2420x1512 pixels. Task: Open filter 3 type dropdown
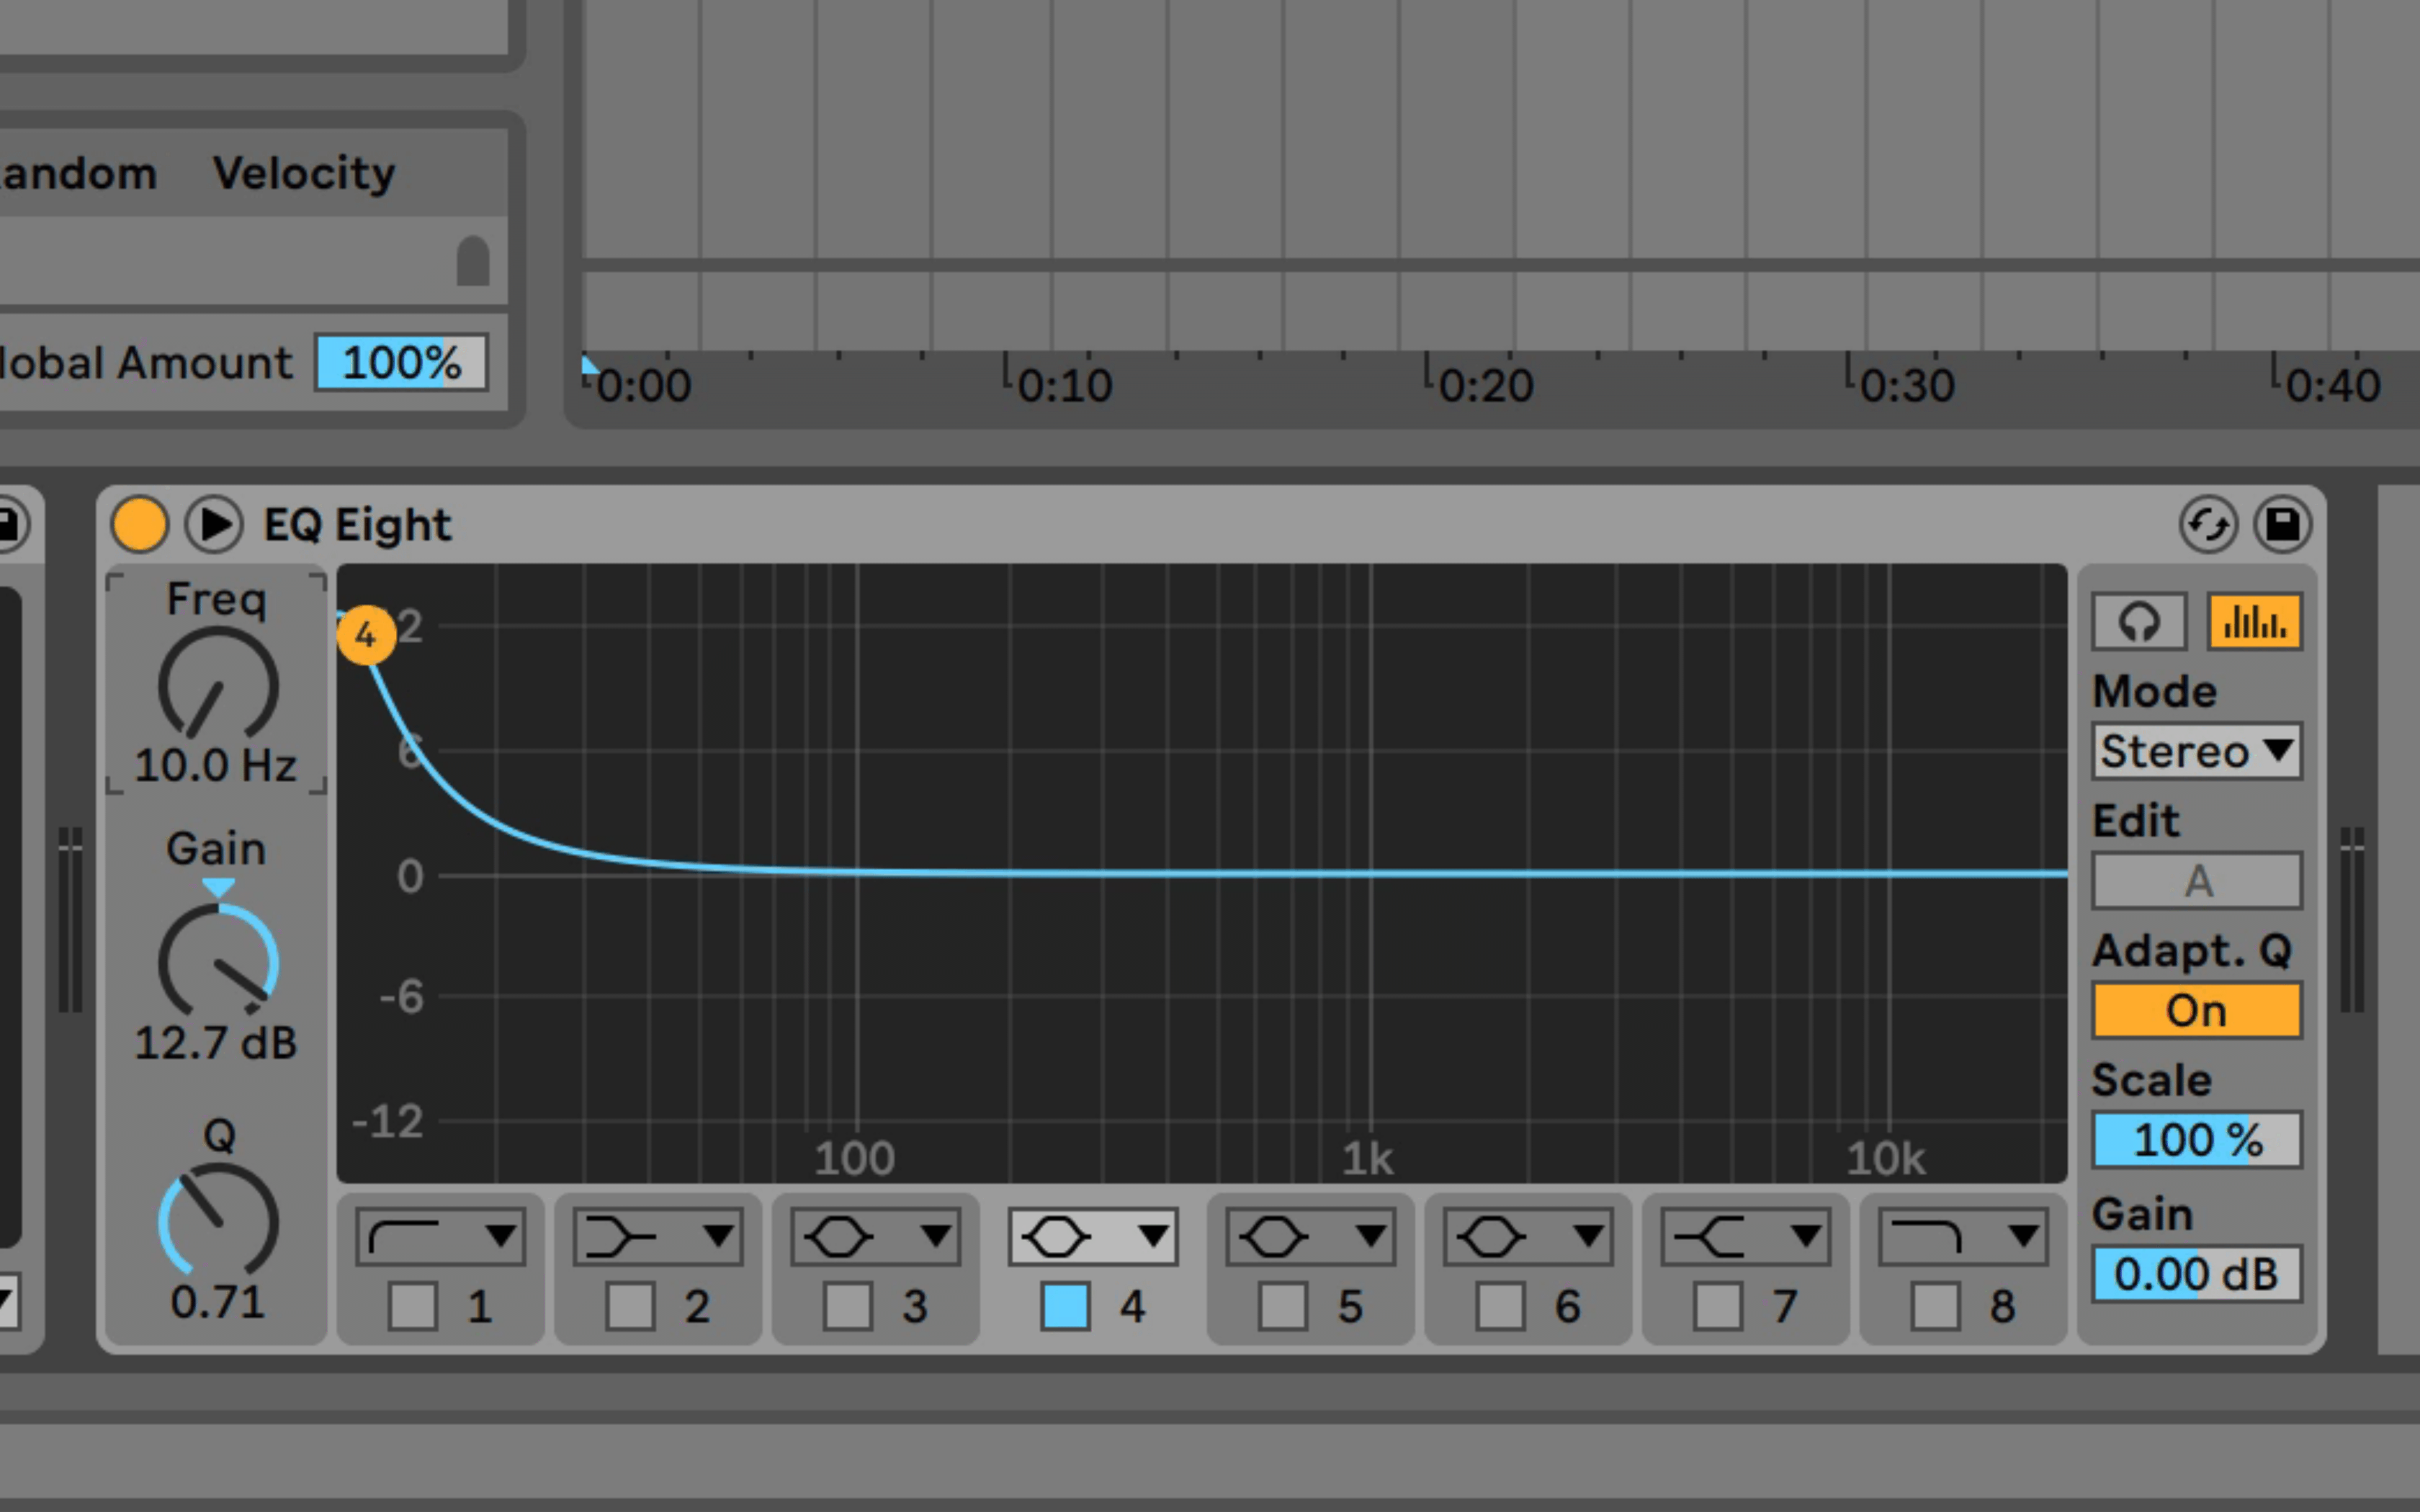coord(875,1237)
